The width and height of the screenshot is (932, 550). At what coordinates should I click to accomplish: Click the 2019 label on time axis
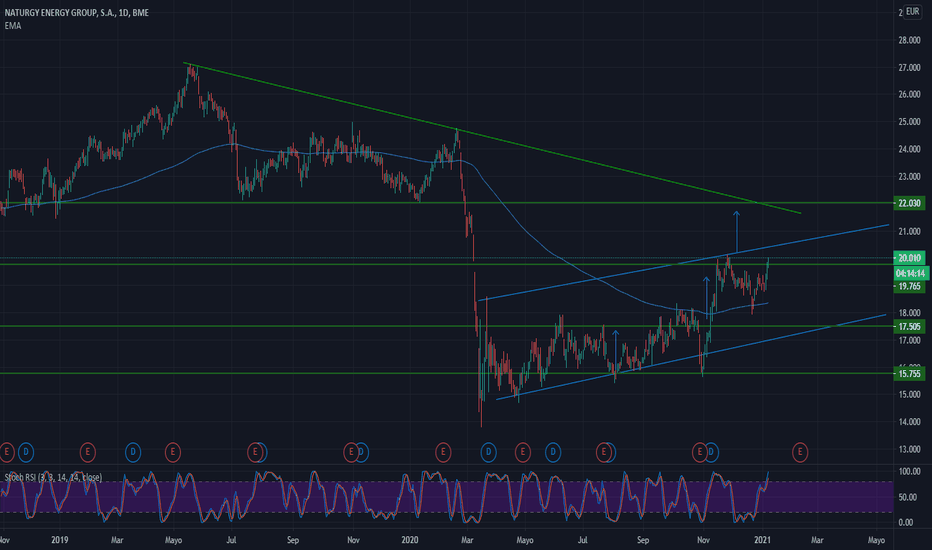59,540
